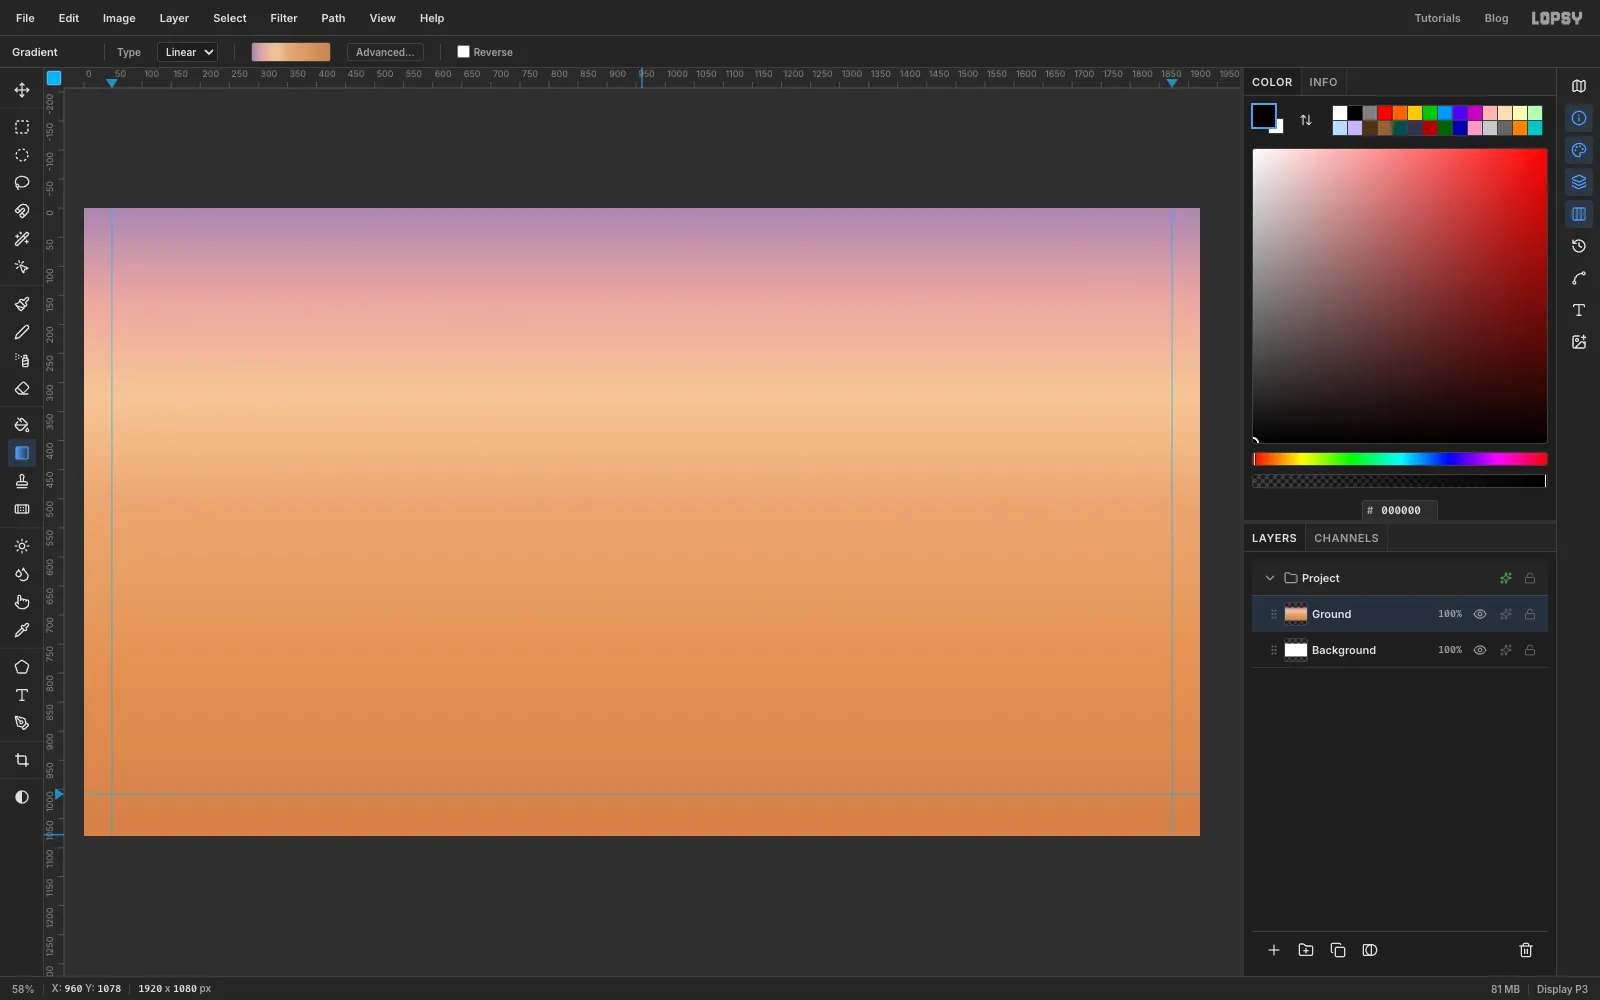Lock the Ground layer
Viewport: 1600px width, 1000px height.
click(1530, 614)
